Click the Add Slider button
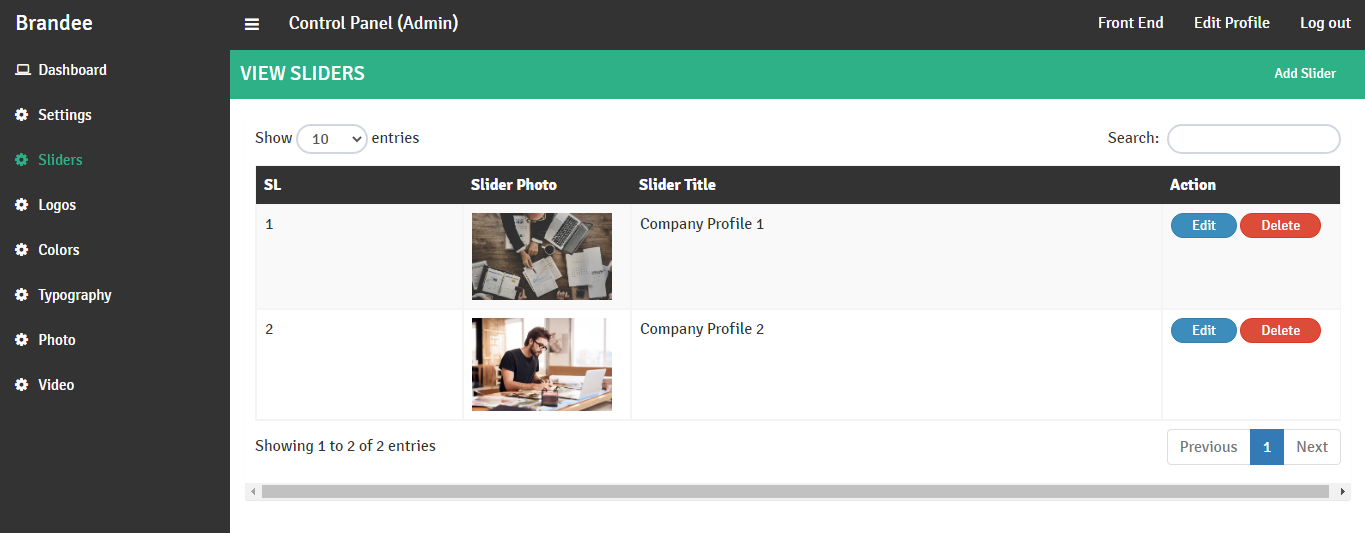 point(1304,74)
